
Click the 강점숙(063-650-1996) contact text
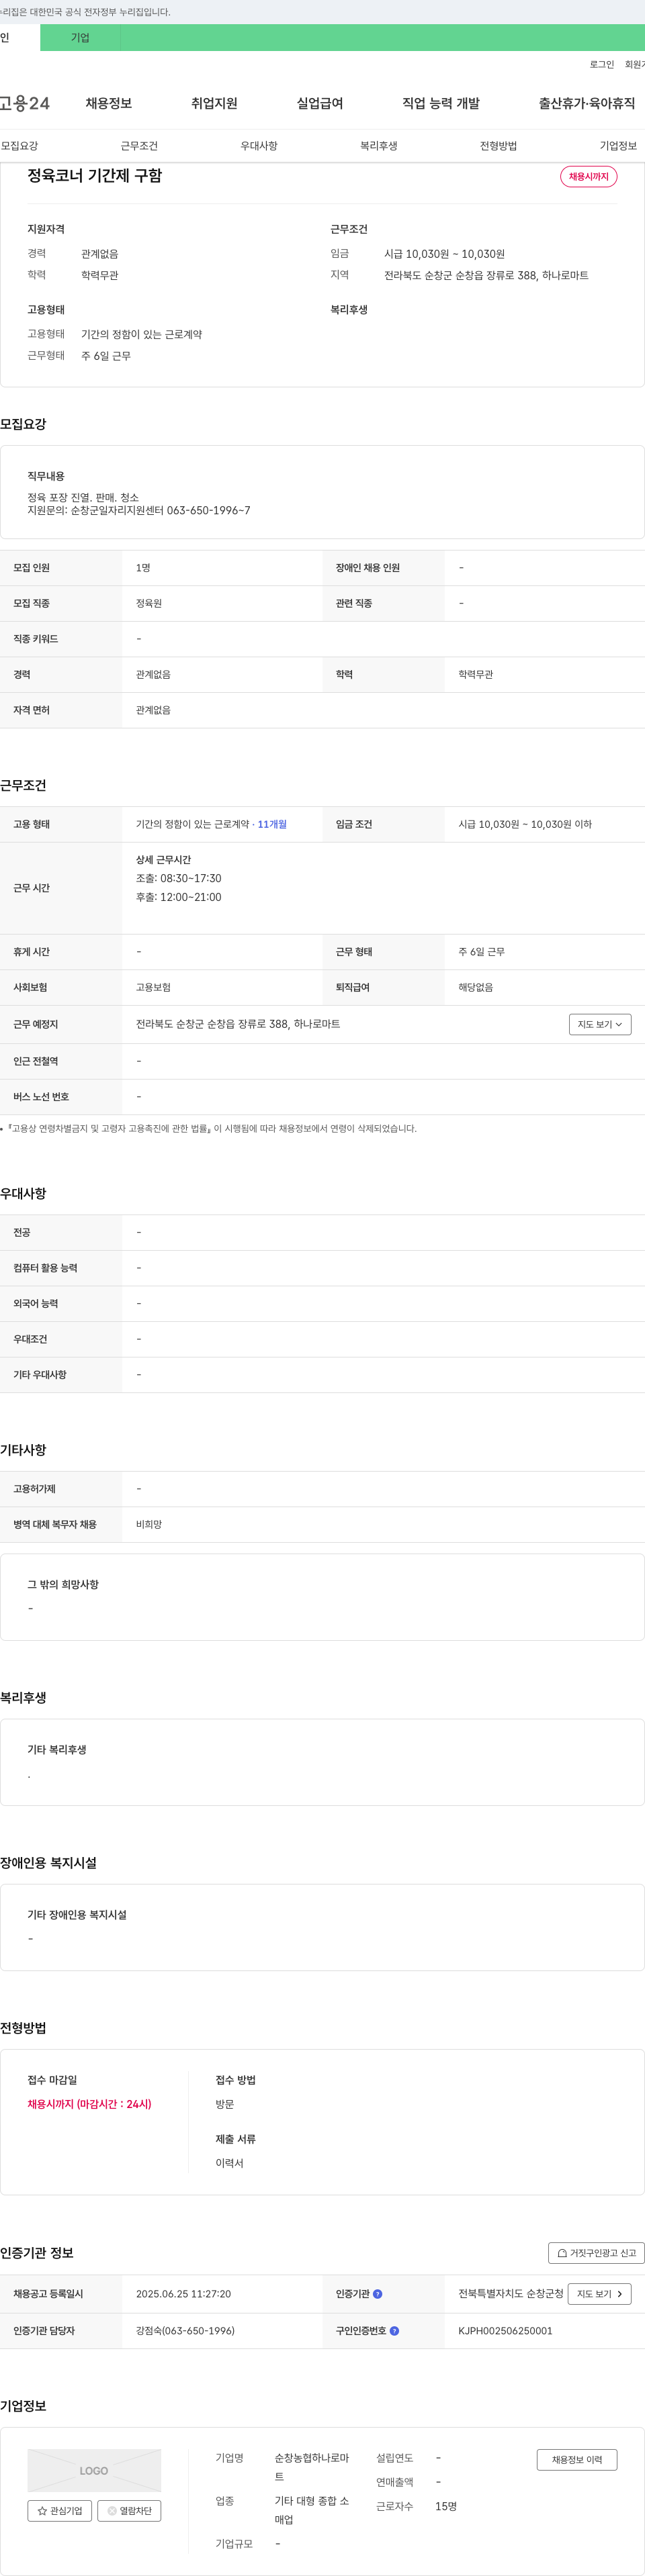[185, 2330]
